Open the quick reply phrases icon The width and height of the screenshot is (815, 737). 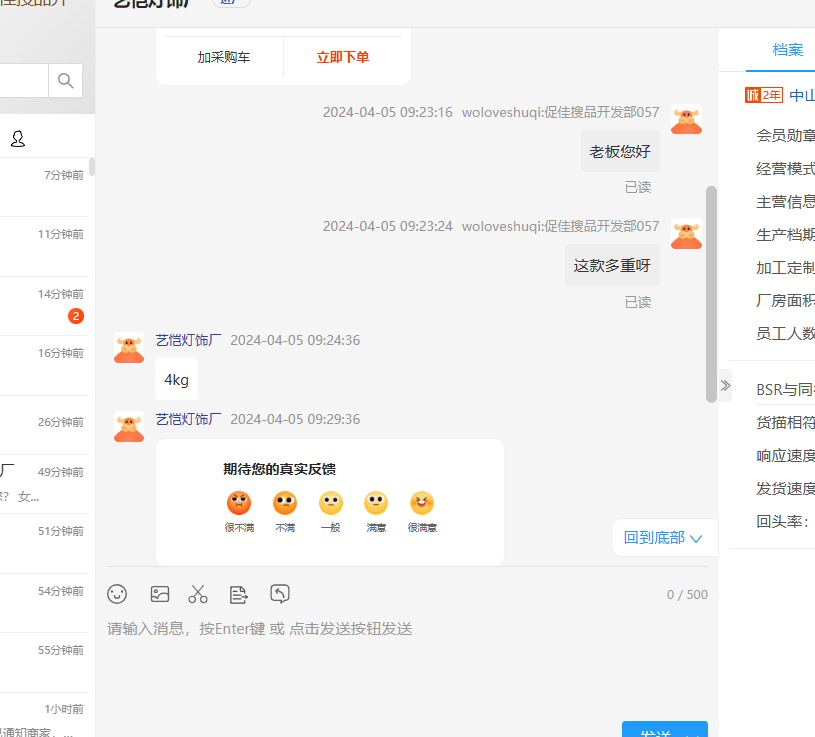coord(239,594)
